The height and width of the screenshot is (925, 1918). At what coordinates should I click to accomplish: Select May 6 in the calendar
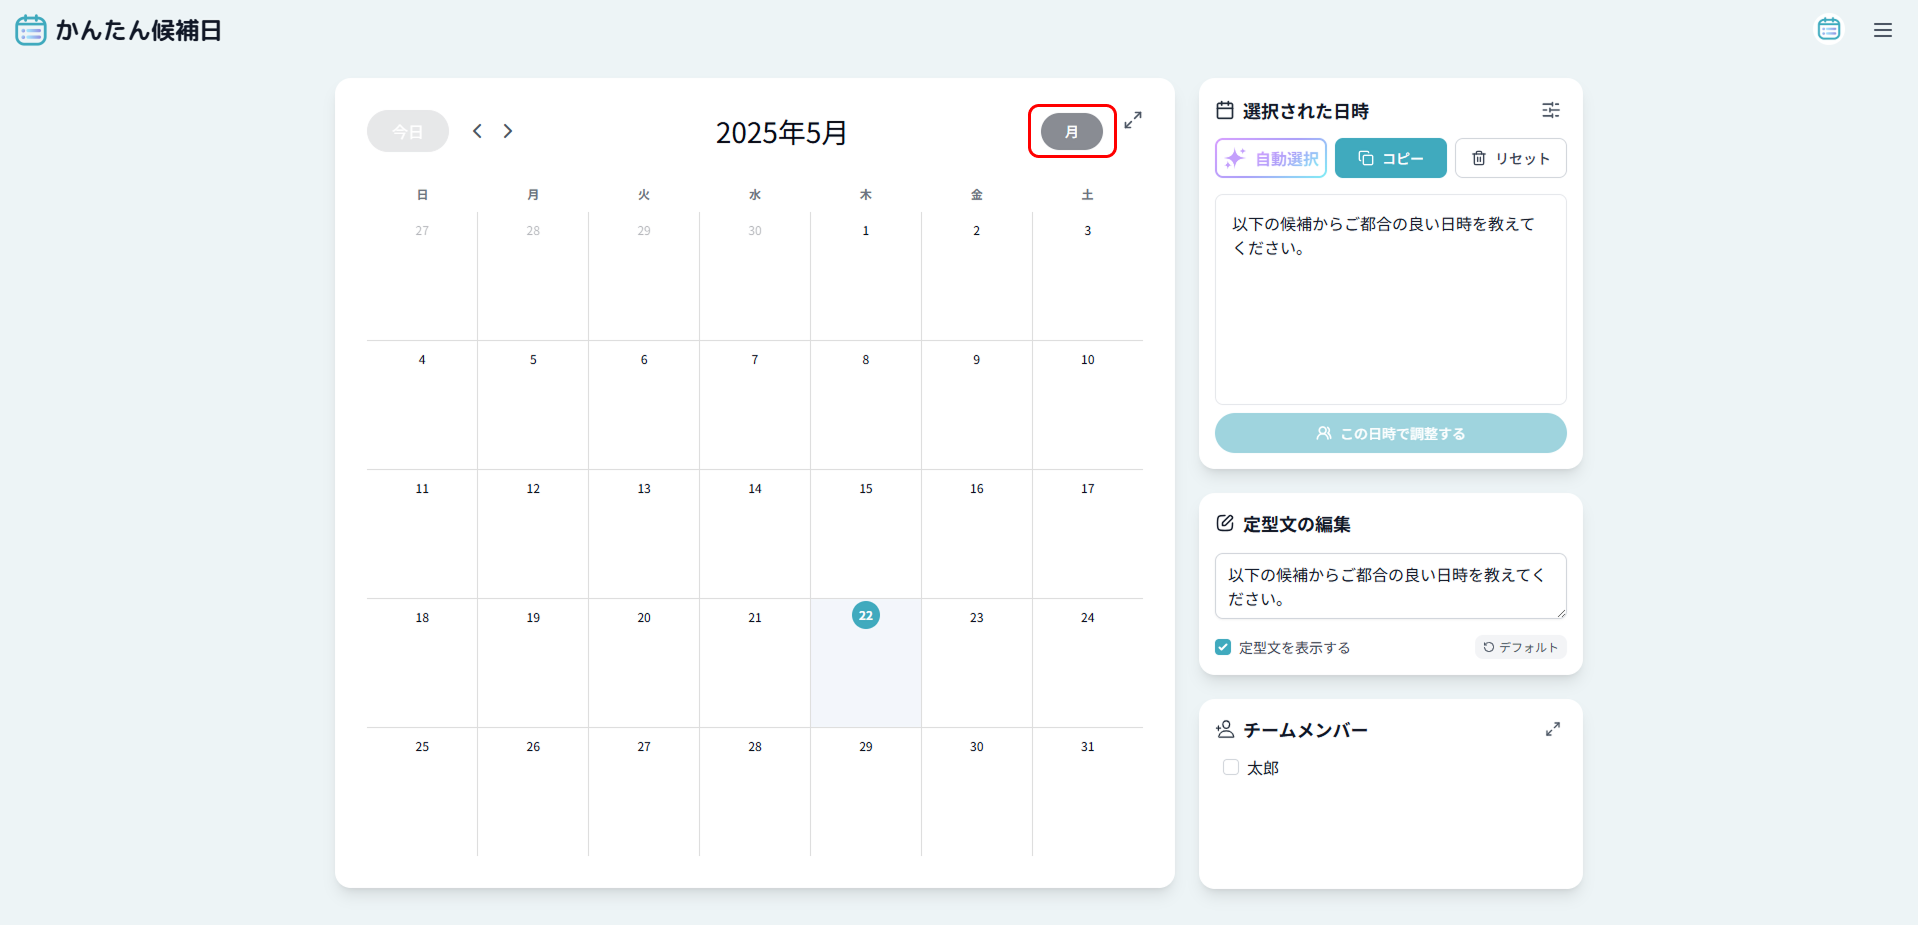(644, 404)
